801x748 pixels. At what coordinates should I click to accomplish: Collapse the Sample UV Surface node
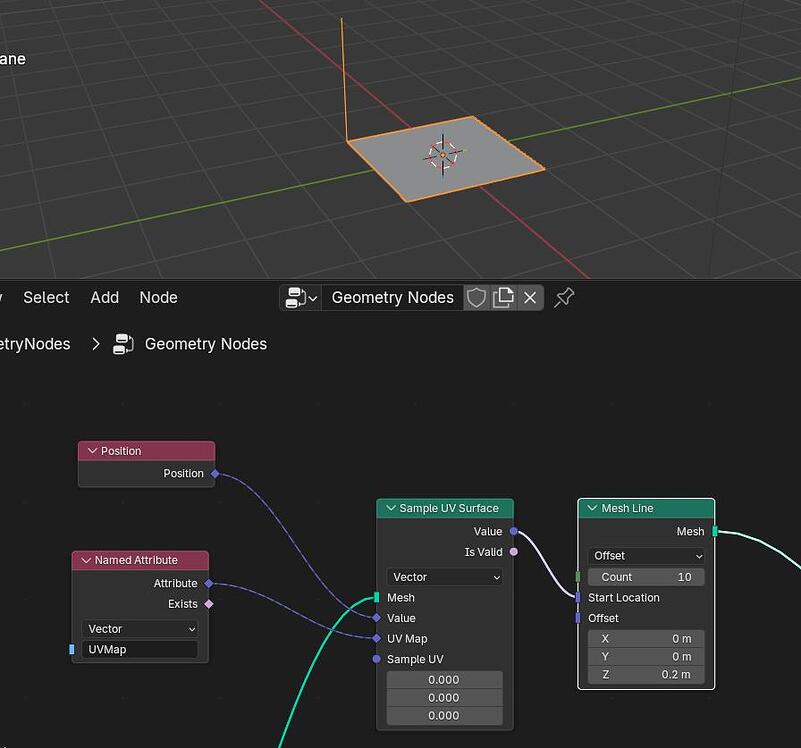tap(391, 508)
